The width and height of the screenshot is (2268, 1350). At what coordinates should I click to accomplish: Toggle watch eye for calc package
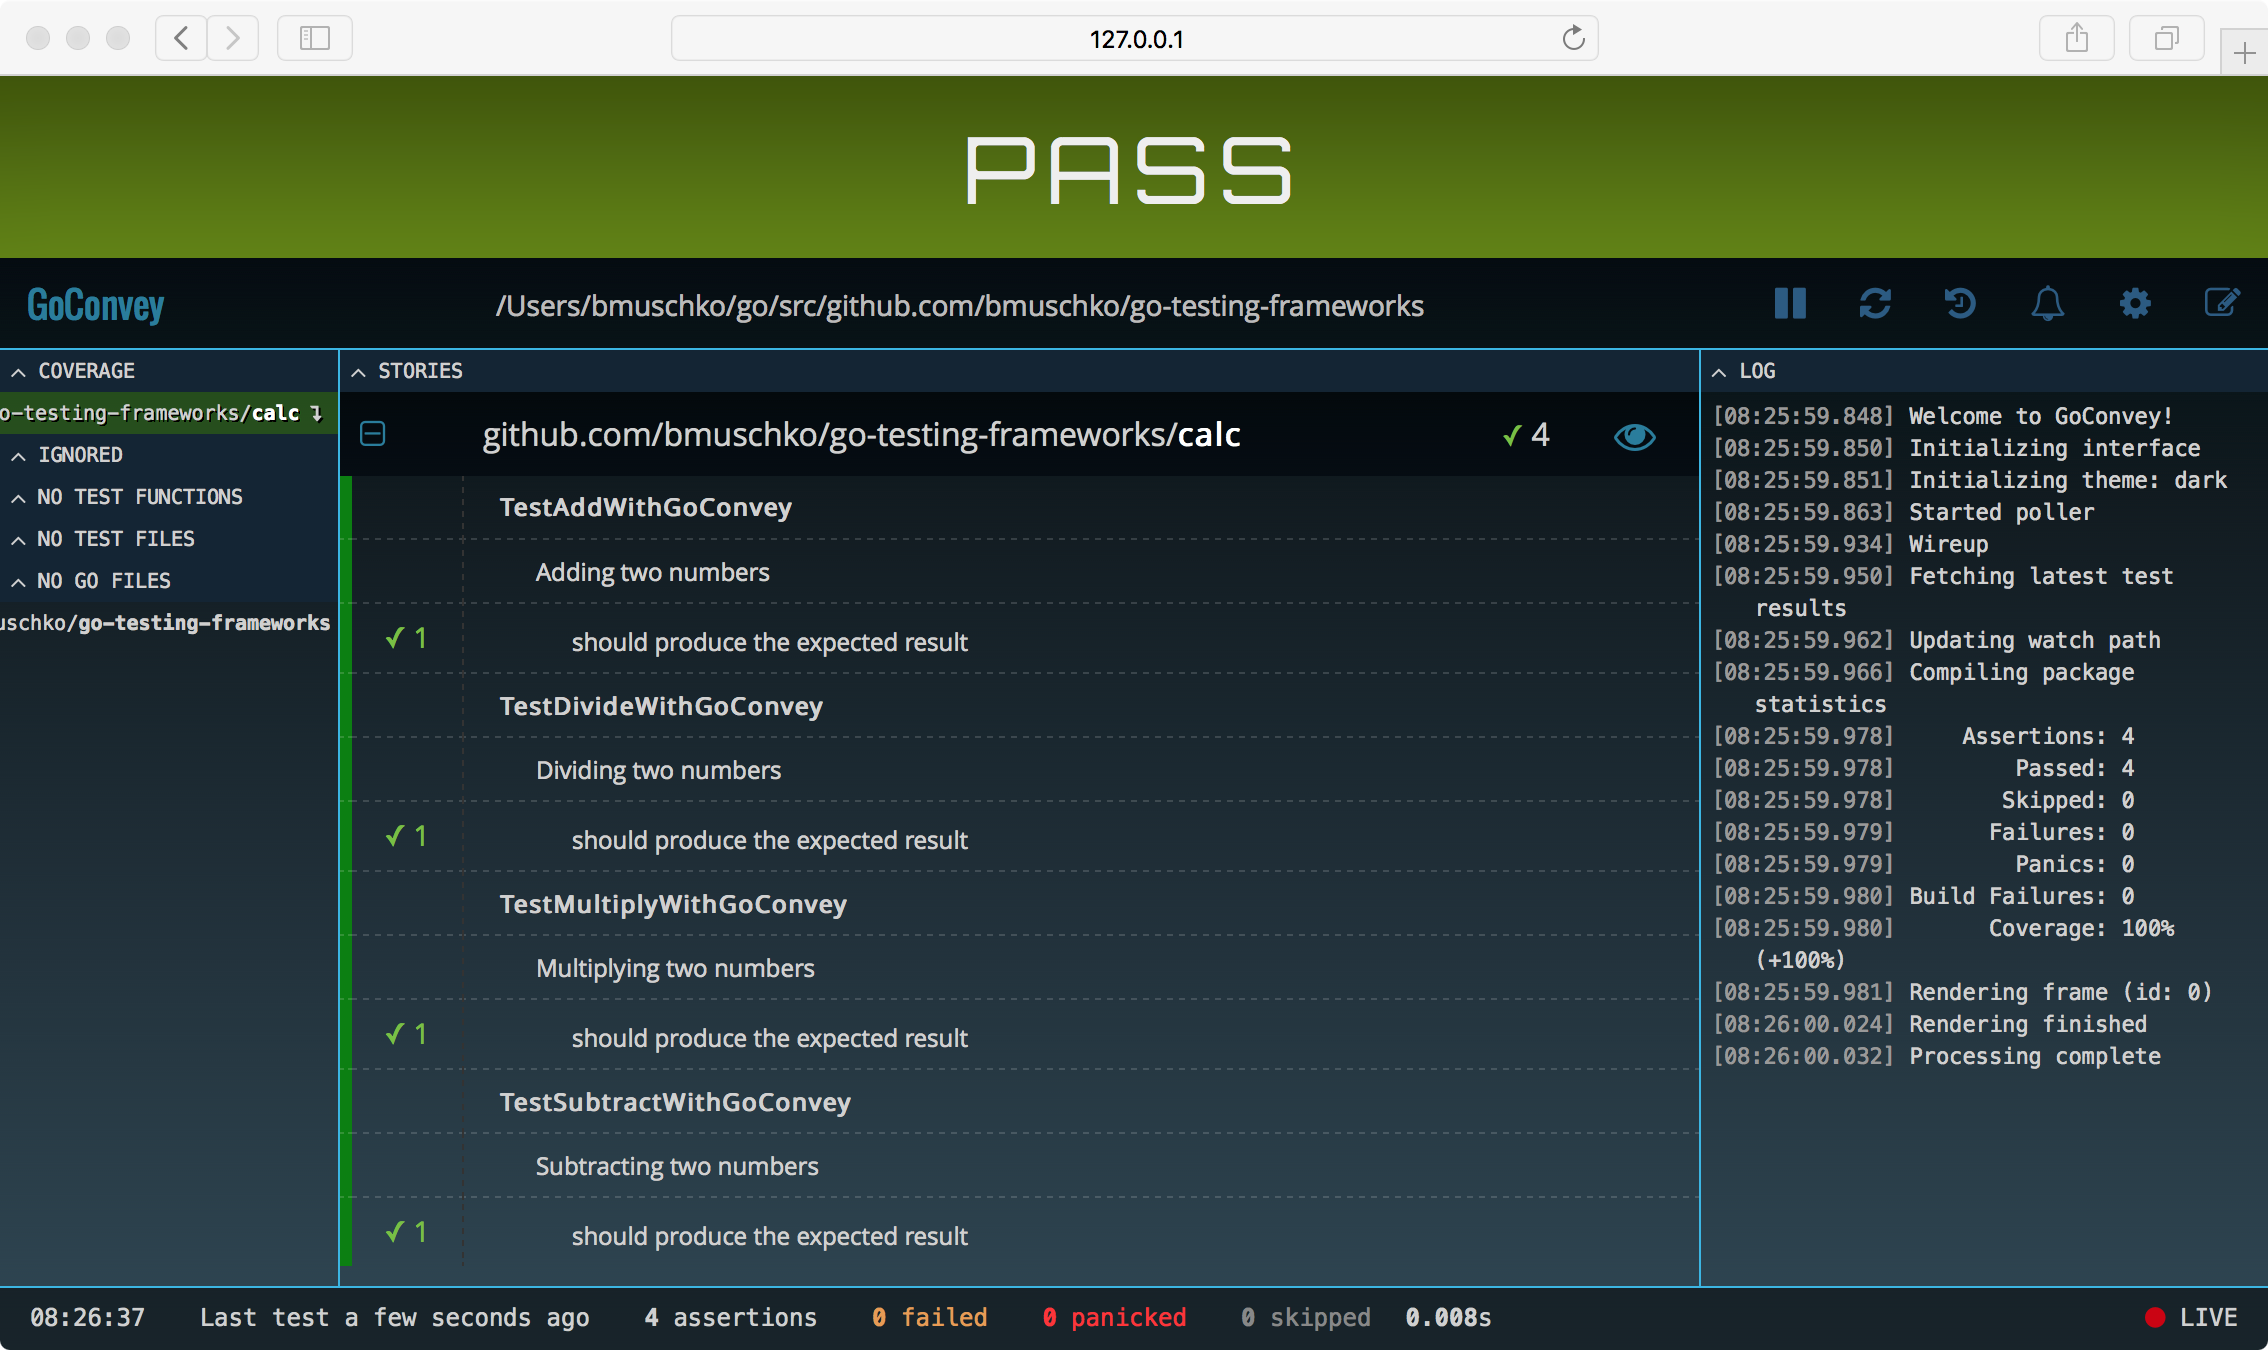point(1634,437)
